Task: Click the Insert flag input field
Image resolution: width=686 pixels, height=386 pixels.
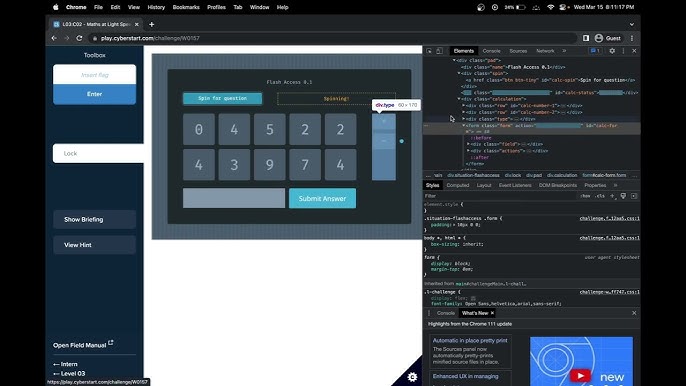Action: pyautogui.click(x=94, y=75)
